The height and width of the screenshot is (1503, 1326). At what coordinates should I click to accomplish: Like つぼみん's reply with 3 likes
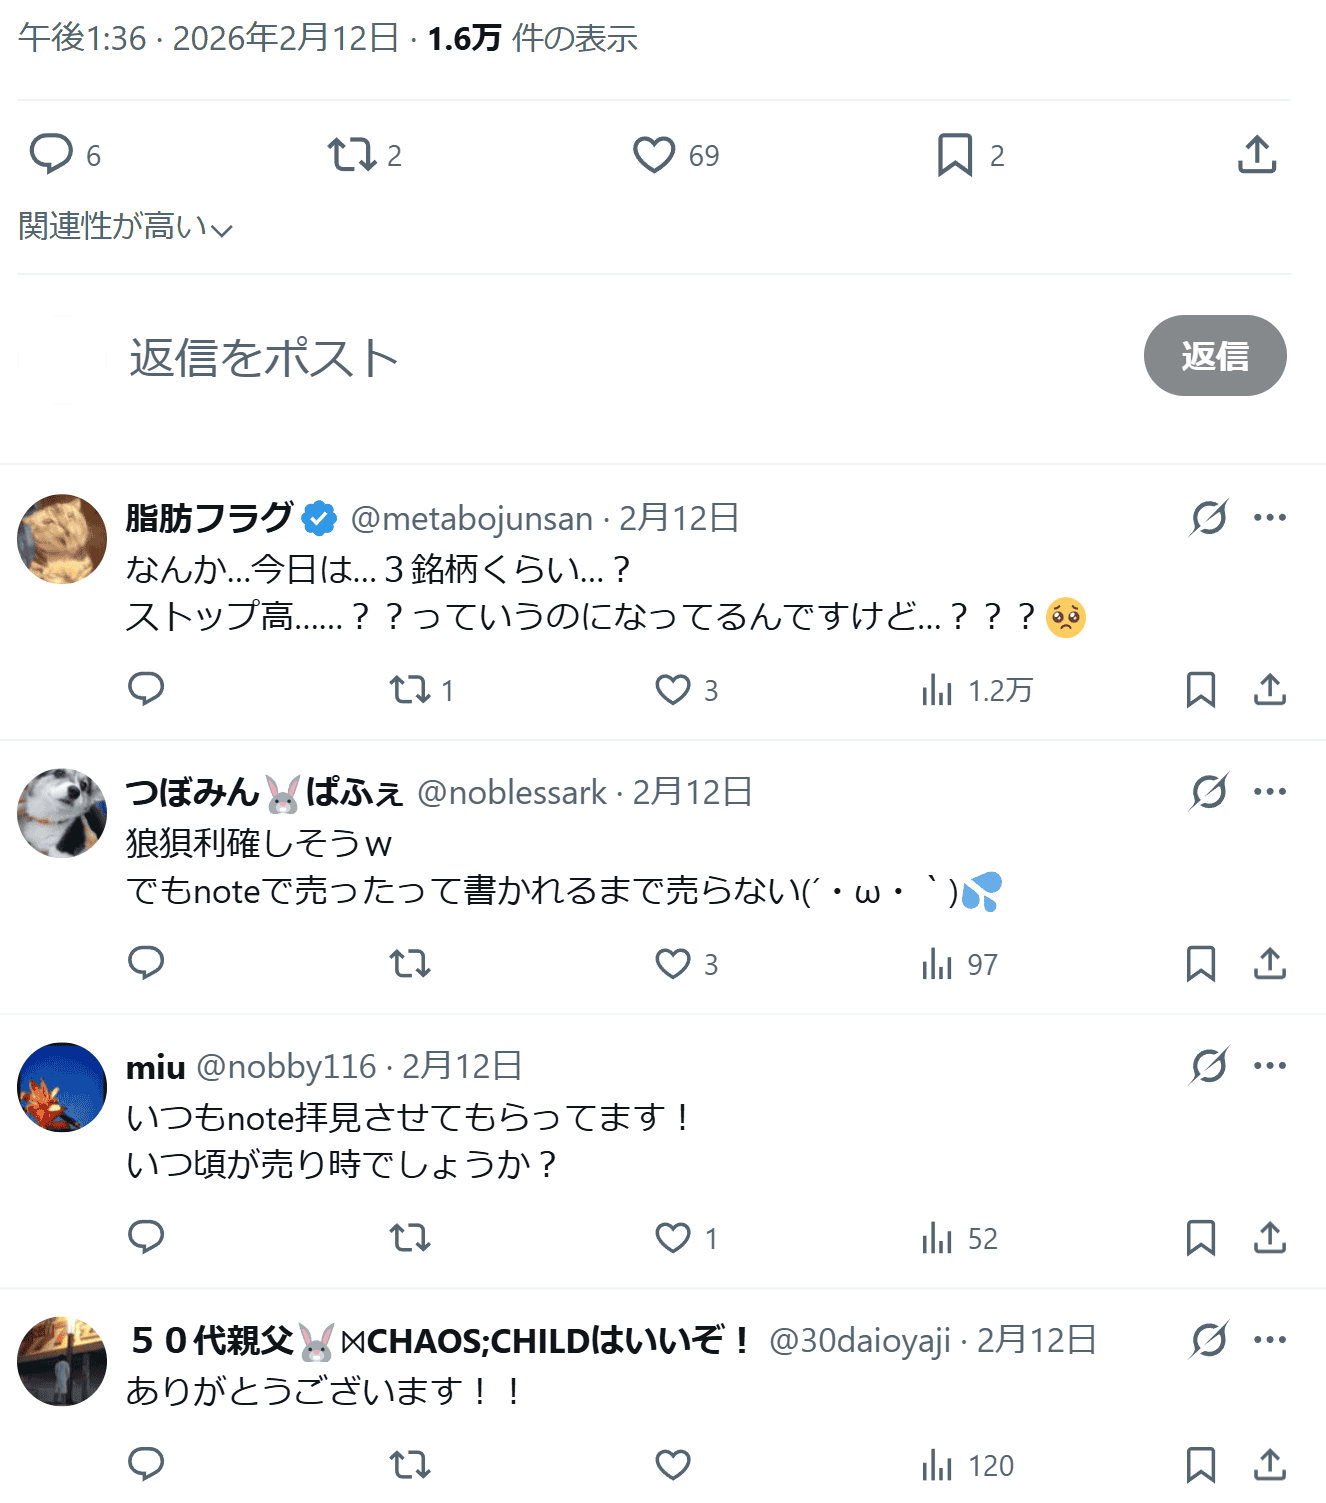click(673, 964)
